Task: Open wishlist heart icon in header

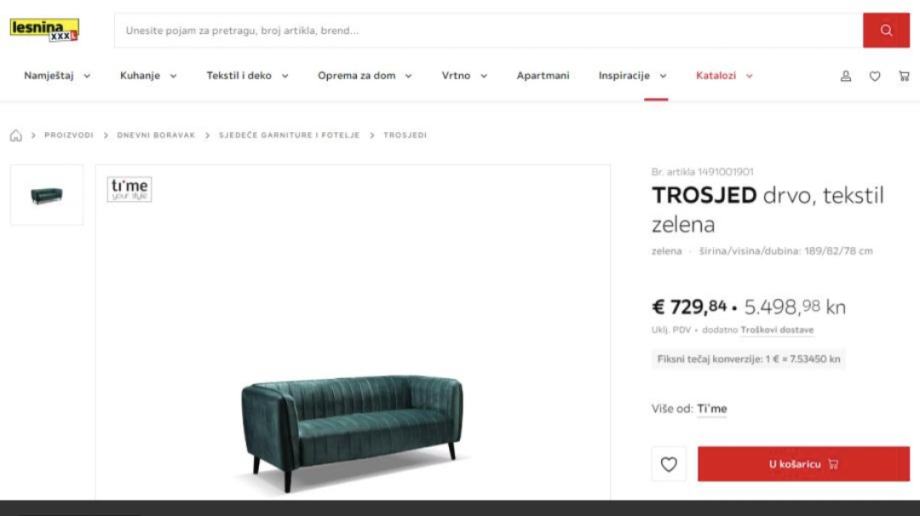Action: point(875,76)
